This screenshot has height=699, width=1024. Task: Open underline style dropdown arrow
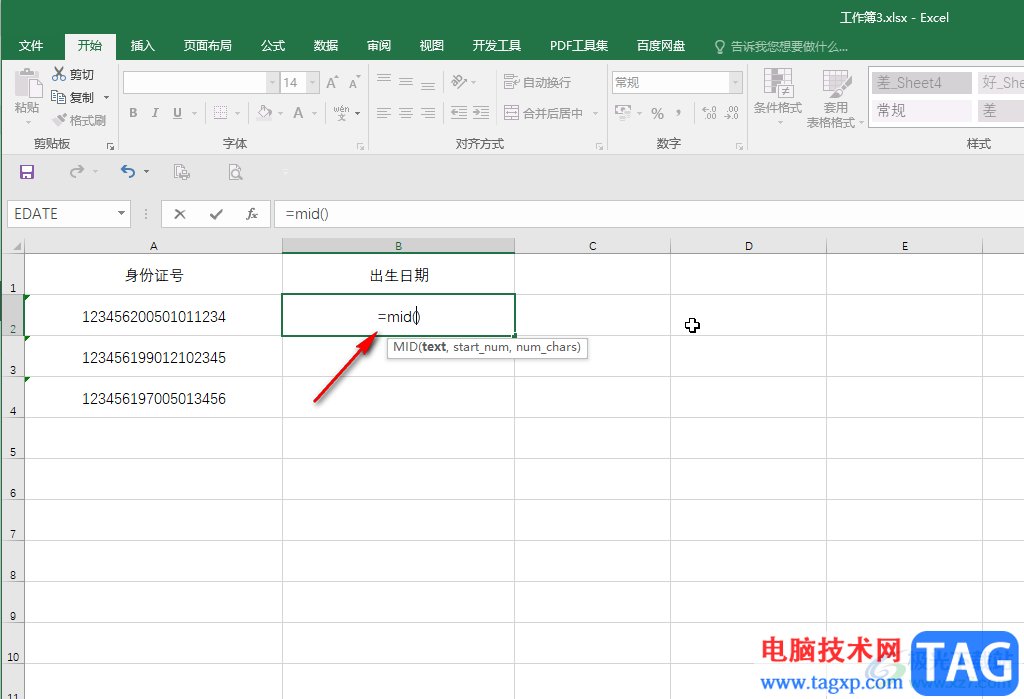point(194,114)
